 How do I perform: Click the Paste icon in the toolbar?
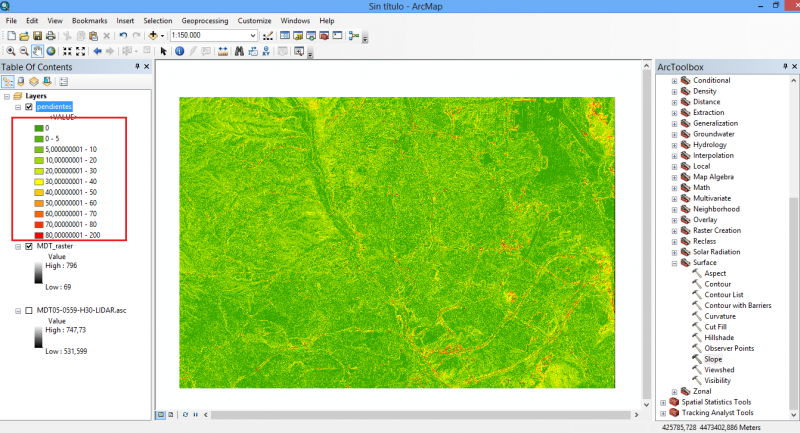pyautogui.click(x=93, y=36)
